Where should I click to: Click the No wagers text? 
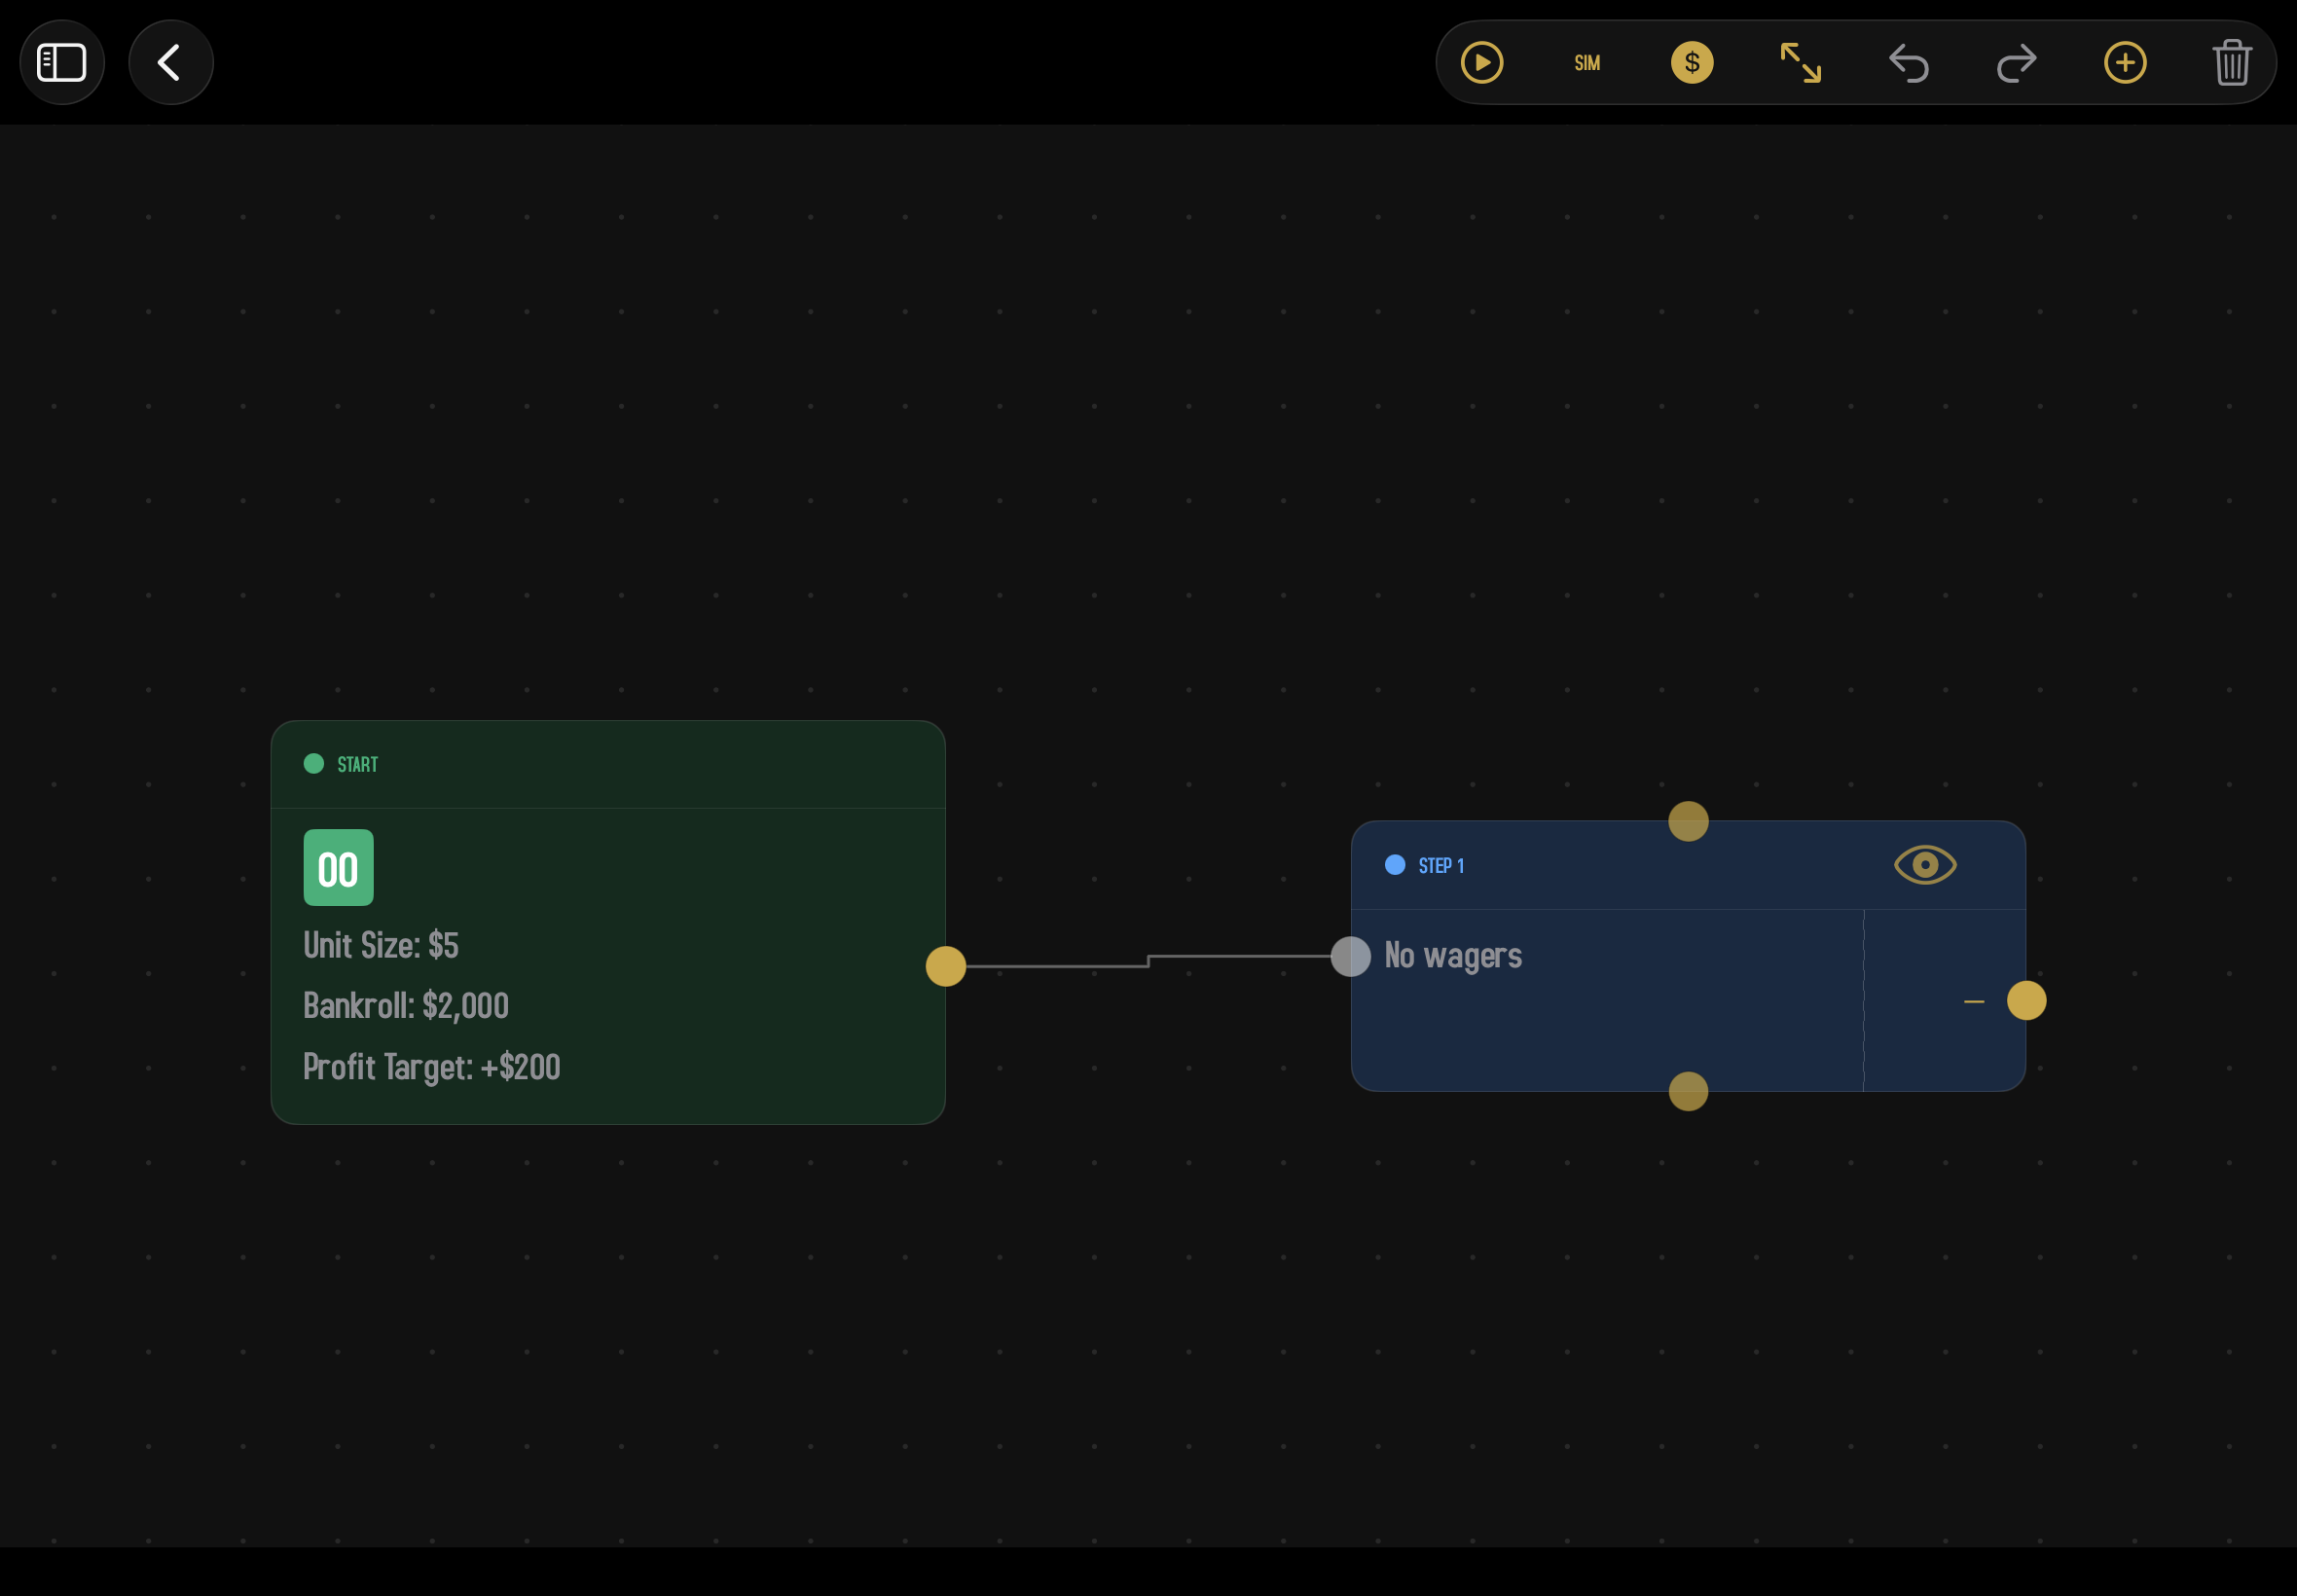1453,956
